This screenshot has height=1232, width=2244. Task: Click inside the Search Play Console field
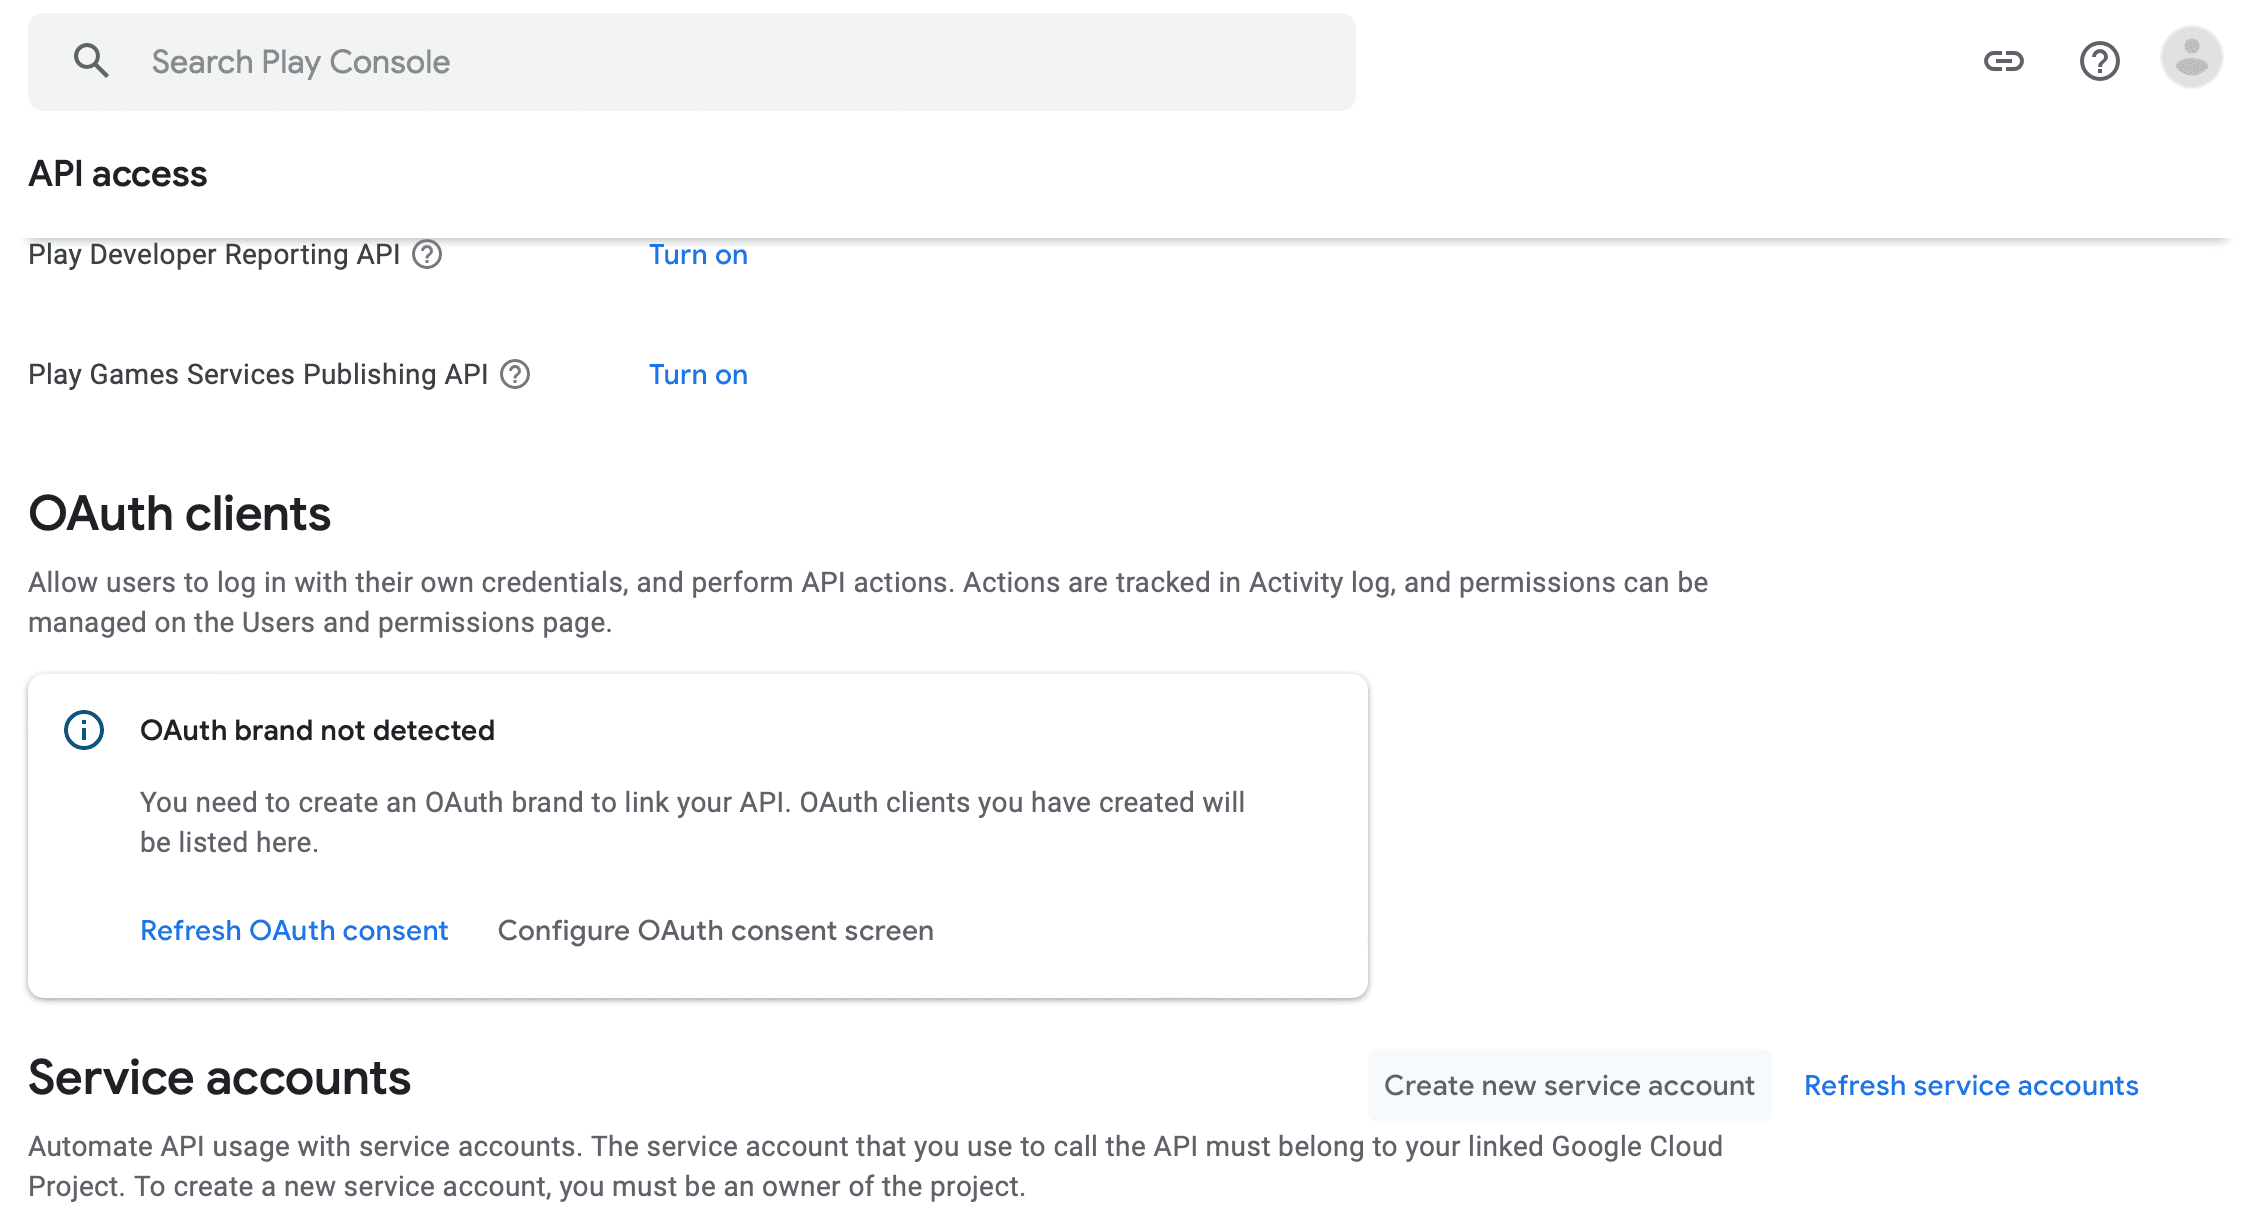(600, 61)
